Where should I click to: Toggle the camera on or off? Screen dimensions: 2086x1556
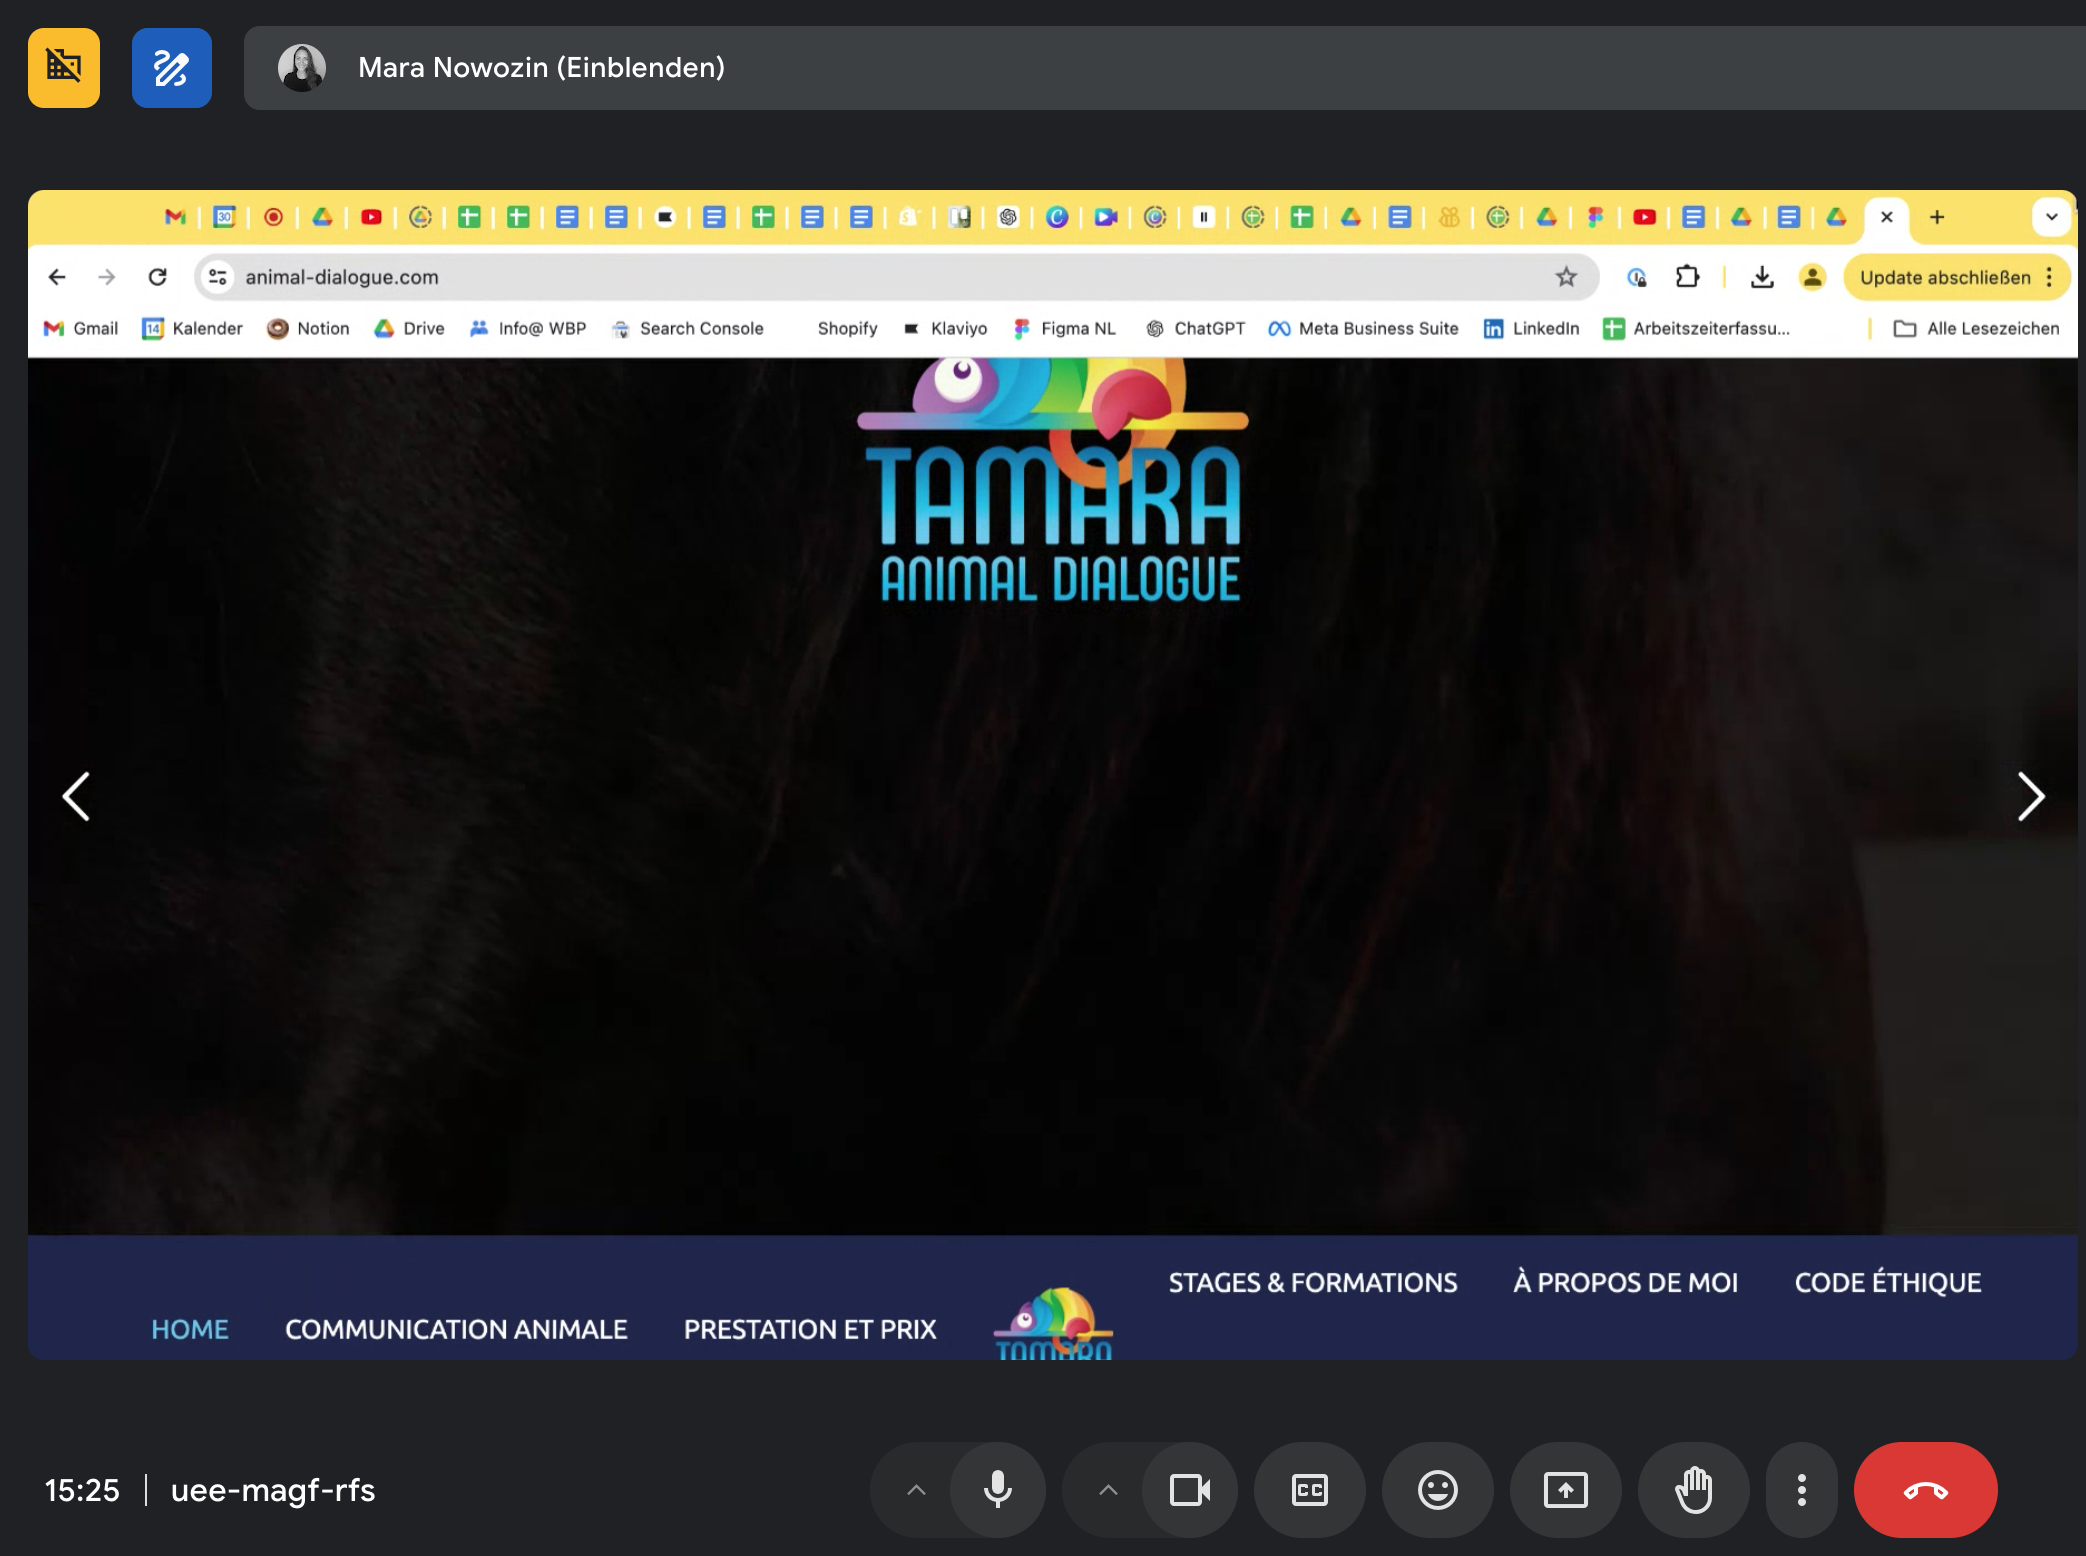[1190, 1490]
